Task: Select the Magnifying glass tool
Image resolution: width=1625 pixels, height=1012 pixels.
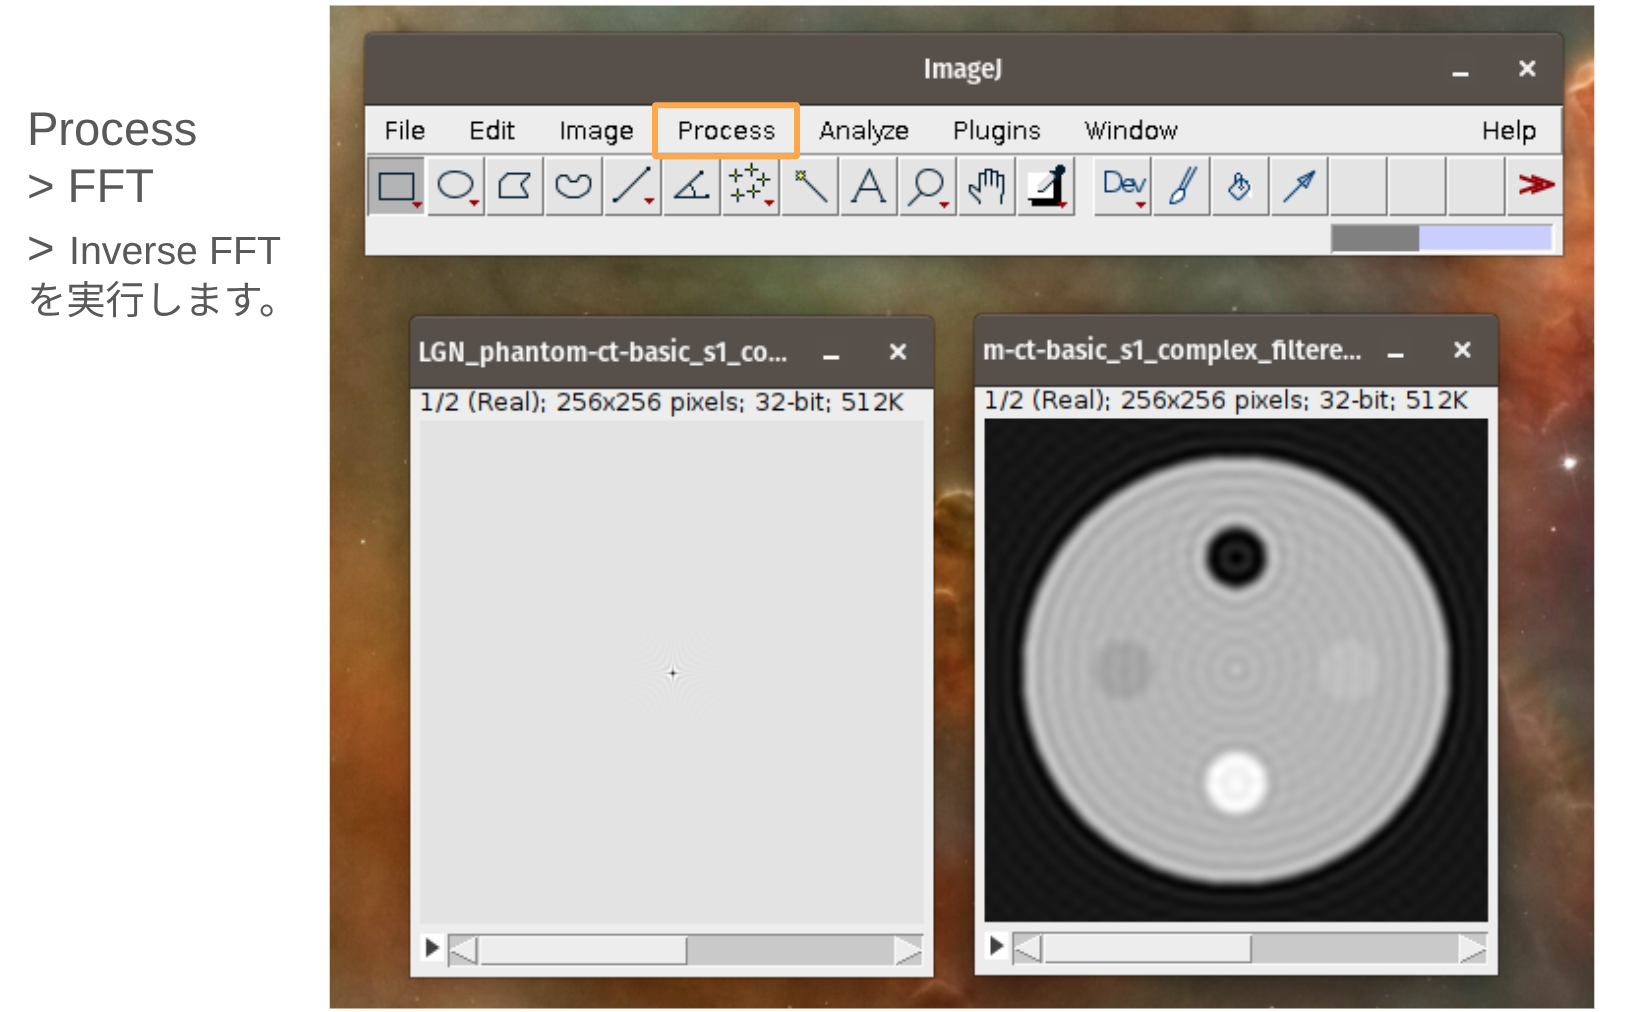Action: (x=928, y=186)
